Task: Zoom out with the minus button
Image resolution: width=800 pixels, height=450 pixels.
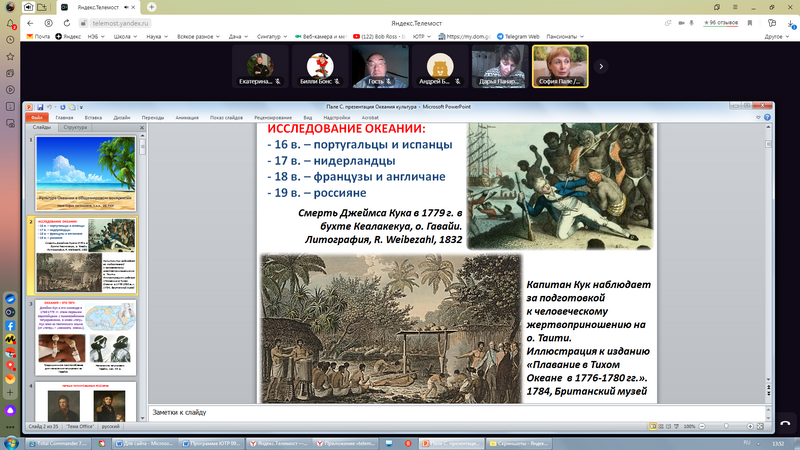Action: point(702,426)
